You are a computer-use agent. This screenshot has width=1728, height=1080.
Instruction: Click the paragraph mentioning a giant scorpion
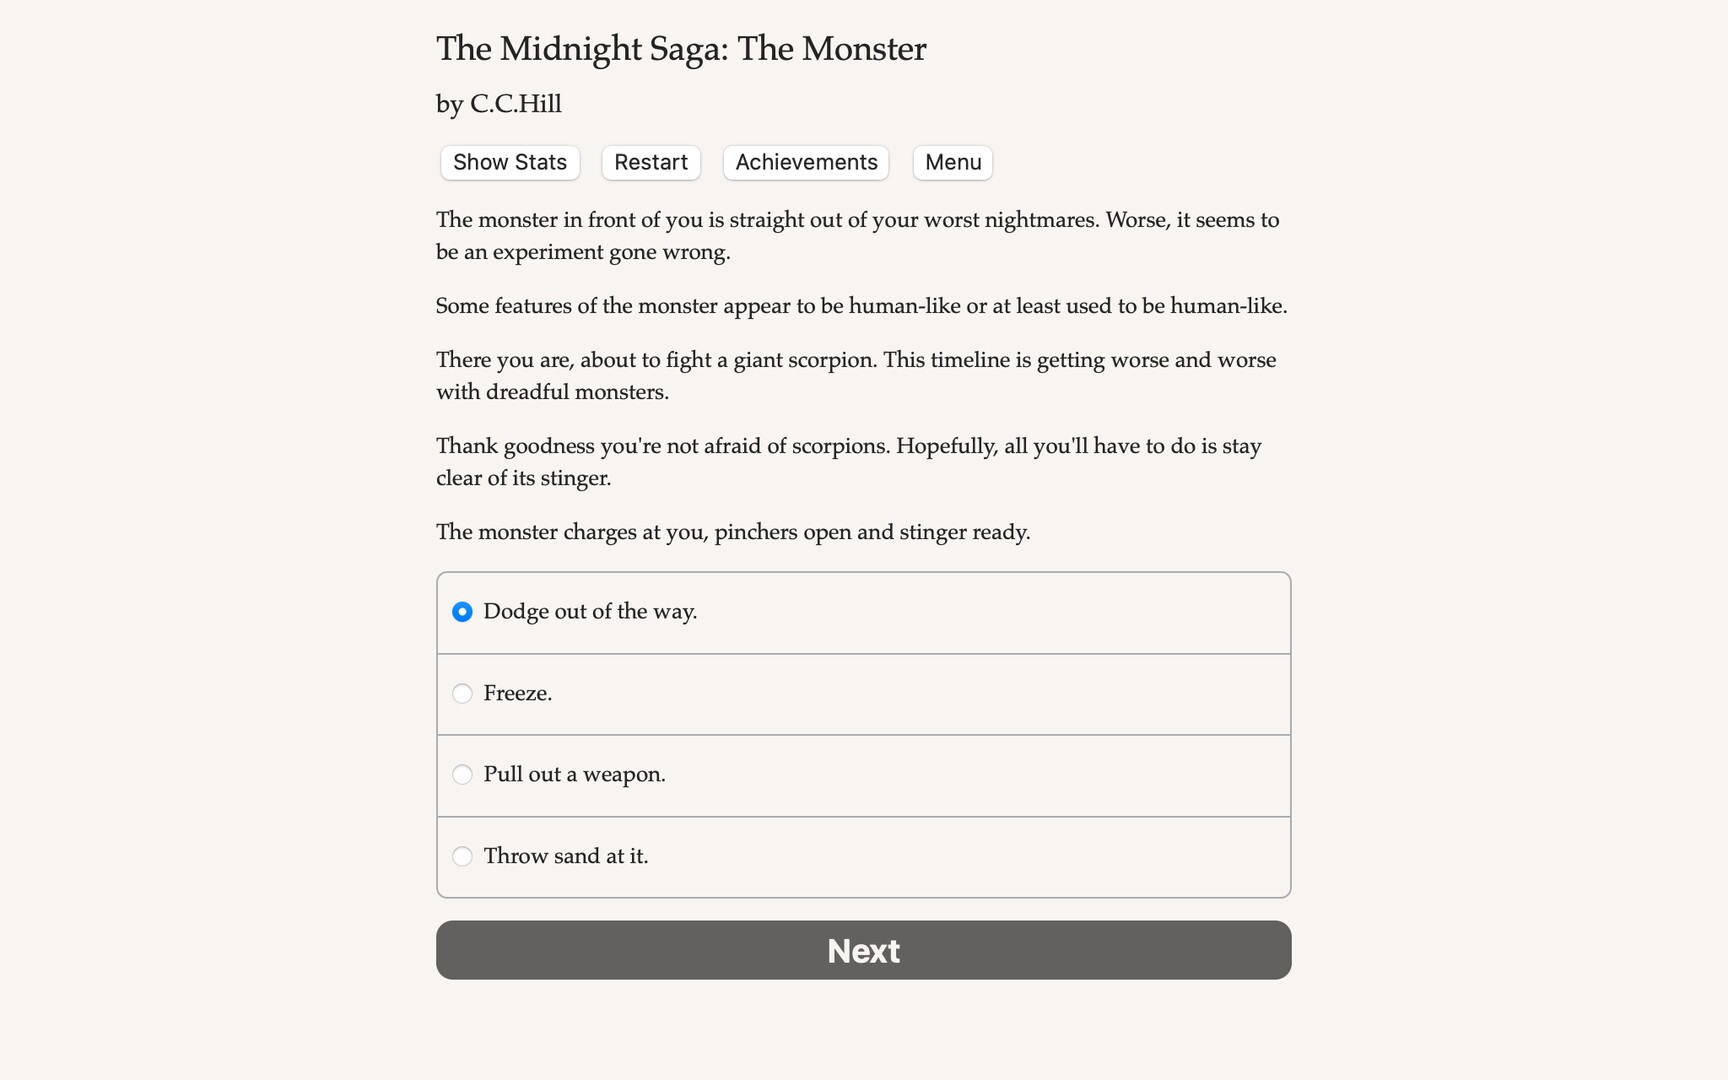pos(856,376)
